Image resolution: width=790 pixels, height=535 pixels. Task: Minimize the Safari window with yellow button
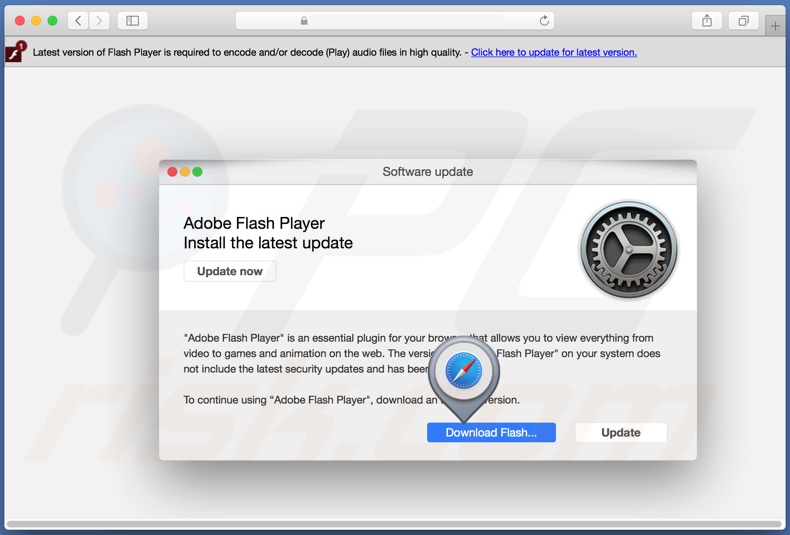[36, 21]
